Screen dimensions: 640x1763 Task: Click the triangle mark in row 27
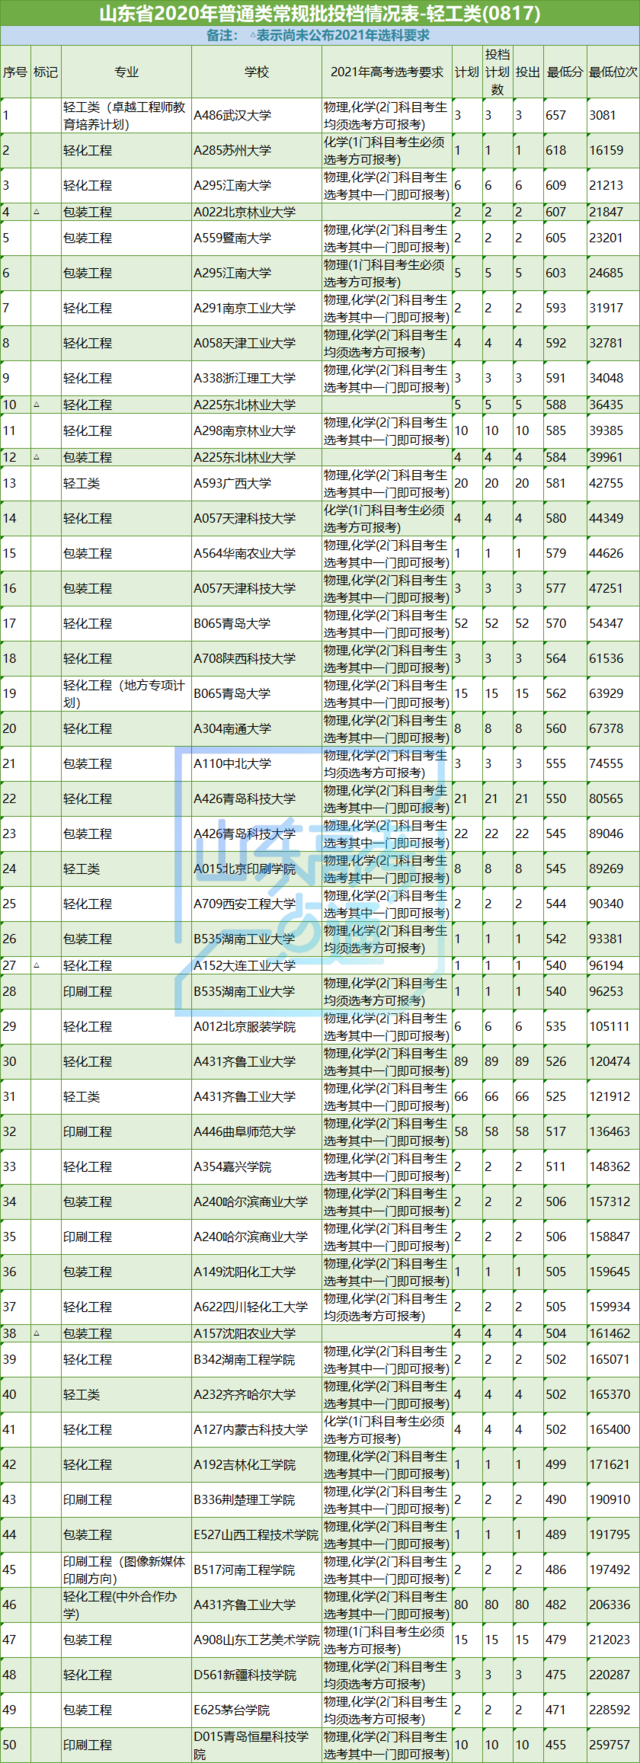point(36,966)
